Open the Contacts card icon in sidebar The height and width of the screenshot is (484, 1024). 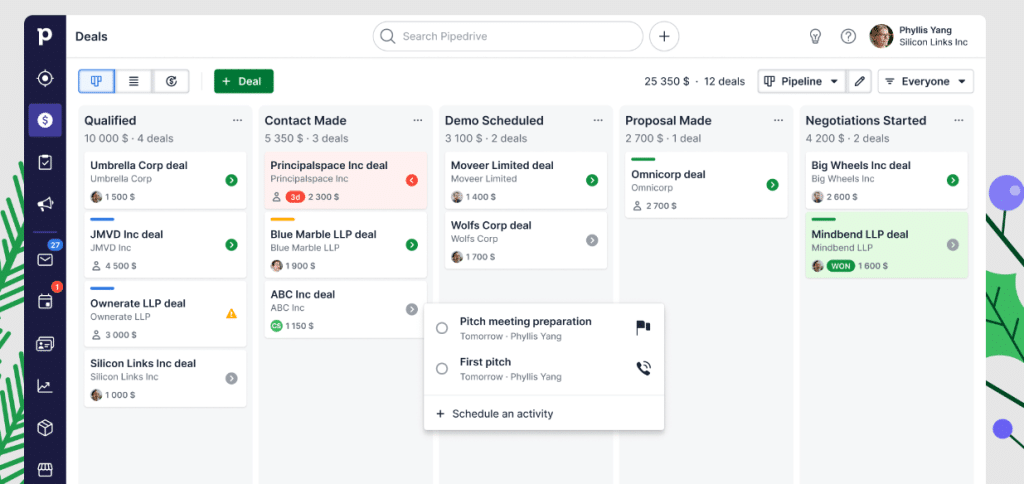point(44,344)
